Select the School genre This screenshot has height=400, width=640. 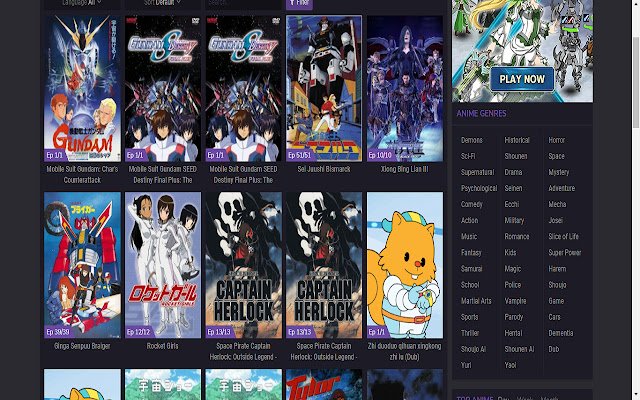coord(470,285)
